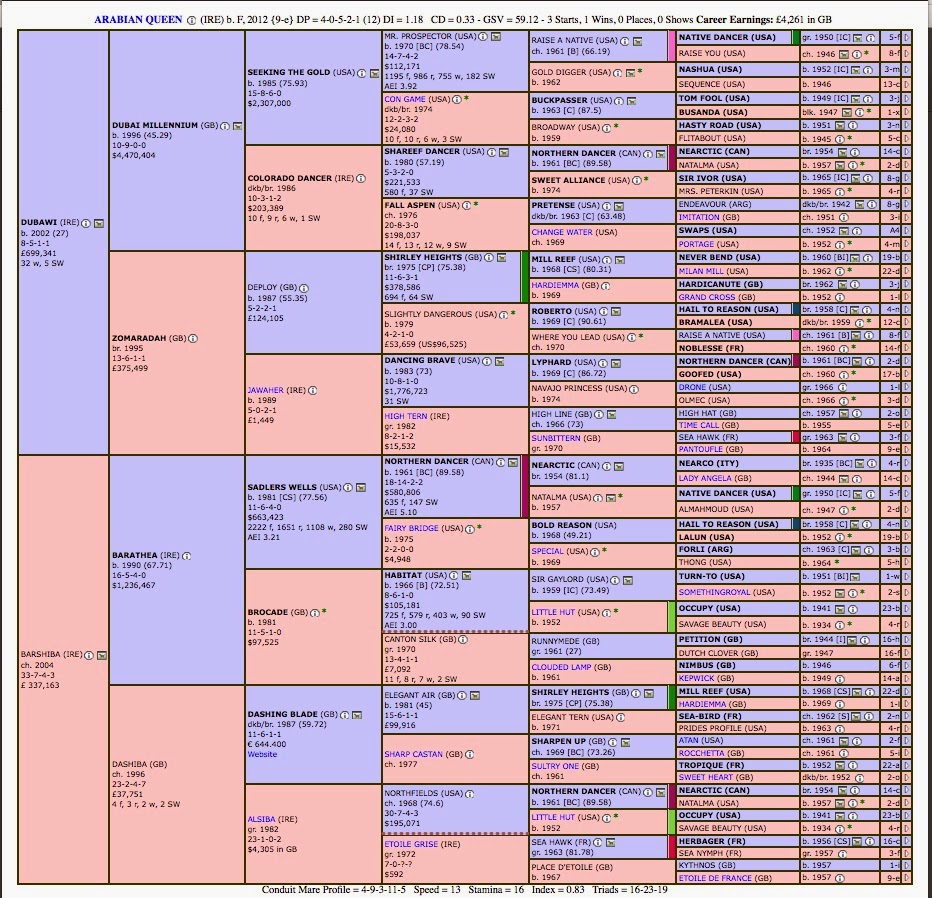
Task: Open info icon in Flitabout's row
Action: (x=840, y=139)
